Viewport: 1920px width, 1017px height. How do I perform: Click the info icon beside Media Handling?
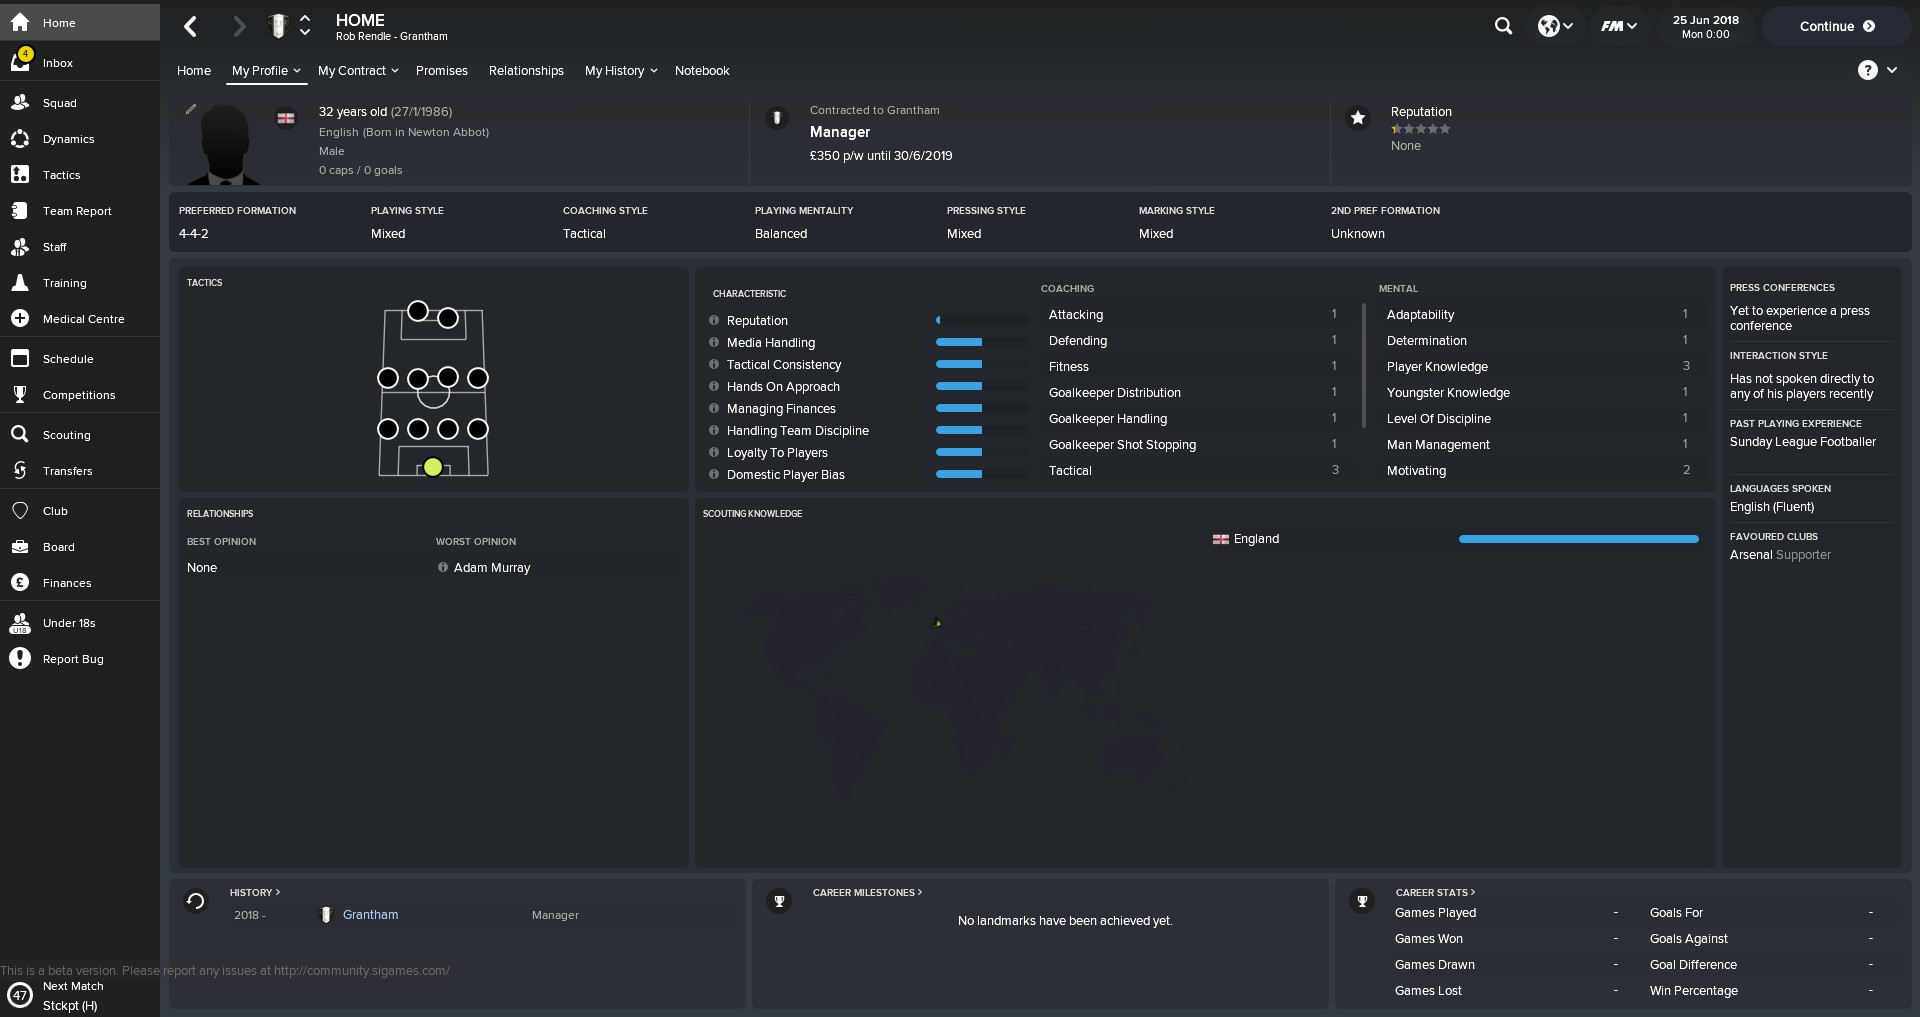(x=714, y=343)
